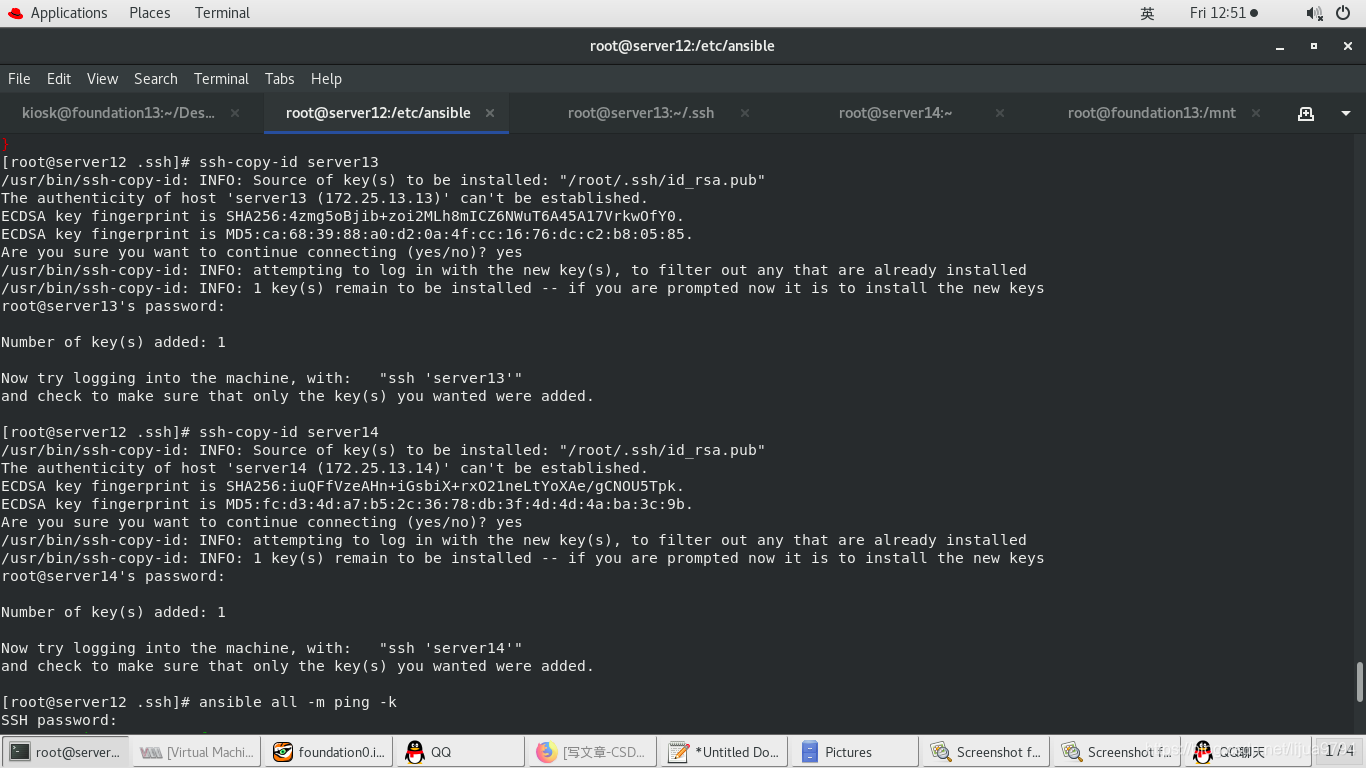
Task: Click the new tab icon button
Action: (x=1306, y=114)
